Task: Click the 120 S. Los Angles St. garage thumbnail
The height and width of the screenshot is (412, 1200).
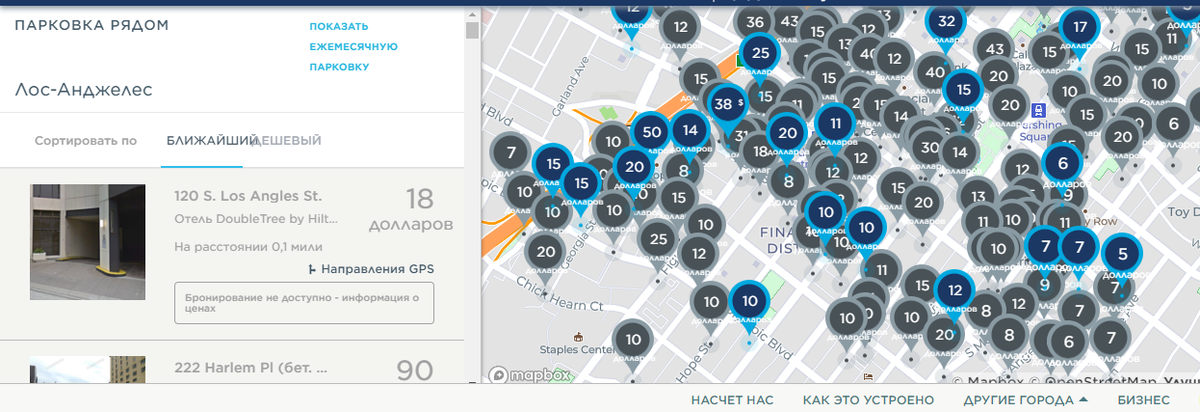Action: [x=88, y=242]
